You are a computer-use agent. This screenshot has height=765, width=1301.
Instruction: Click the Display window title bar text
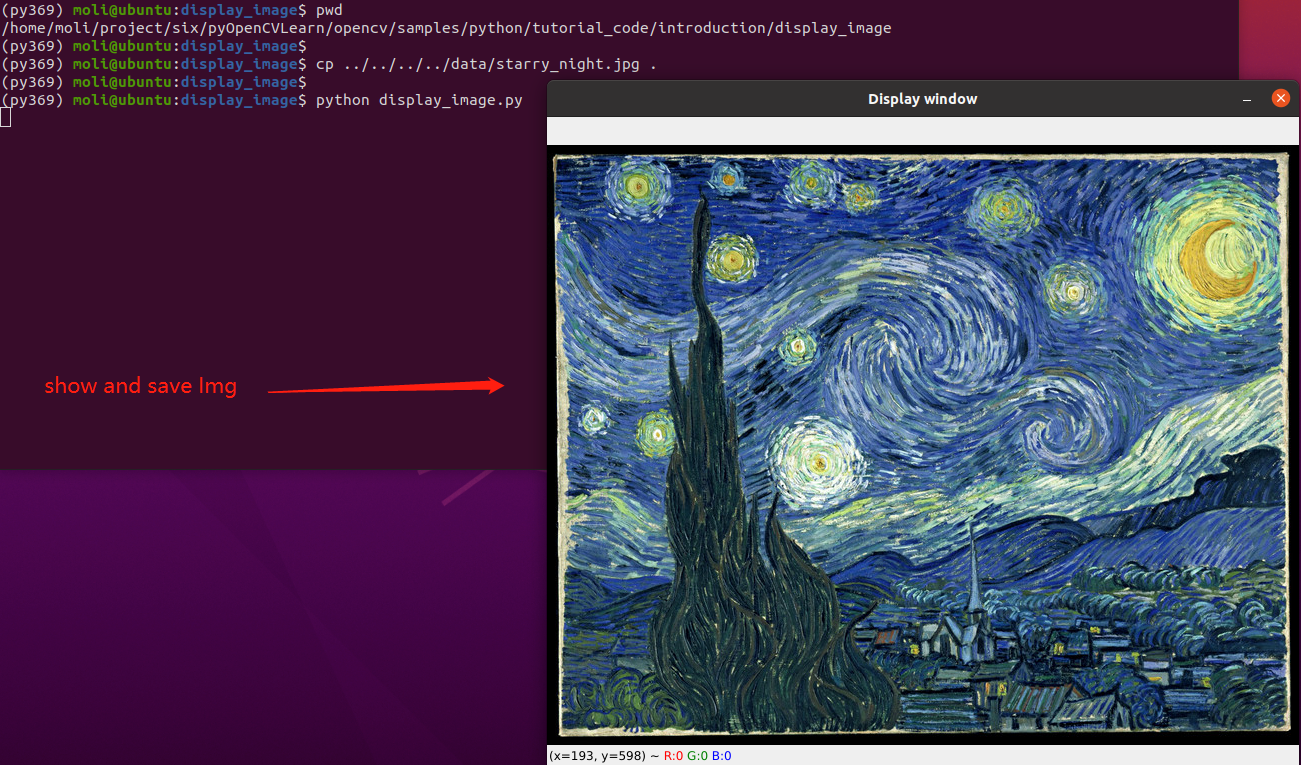tap(922, 99)
